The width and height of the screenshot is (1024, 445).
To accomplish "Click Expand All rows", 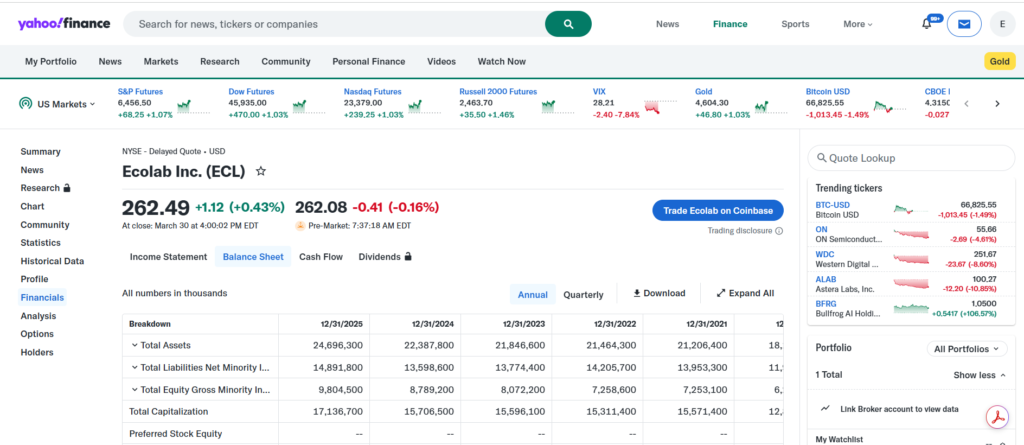I will pos(745,293).
